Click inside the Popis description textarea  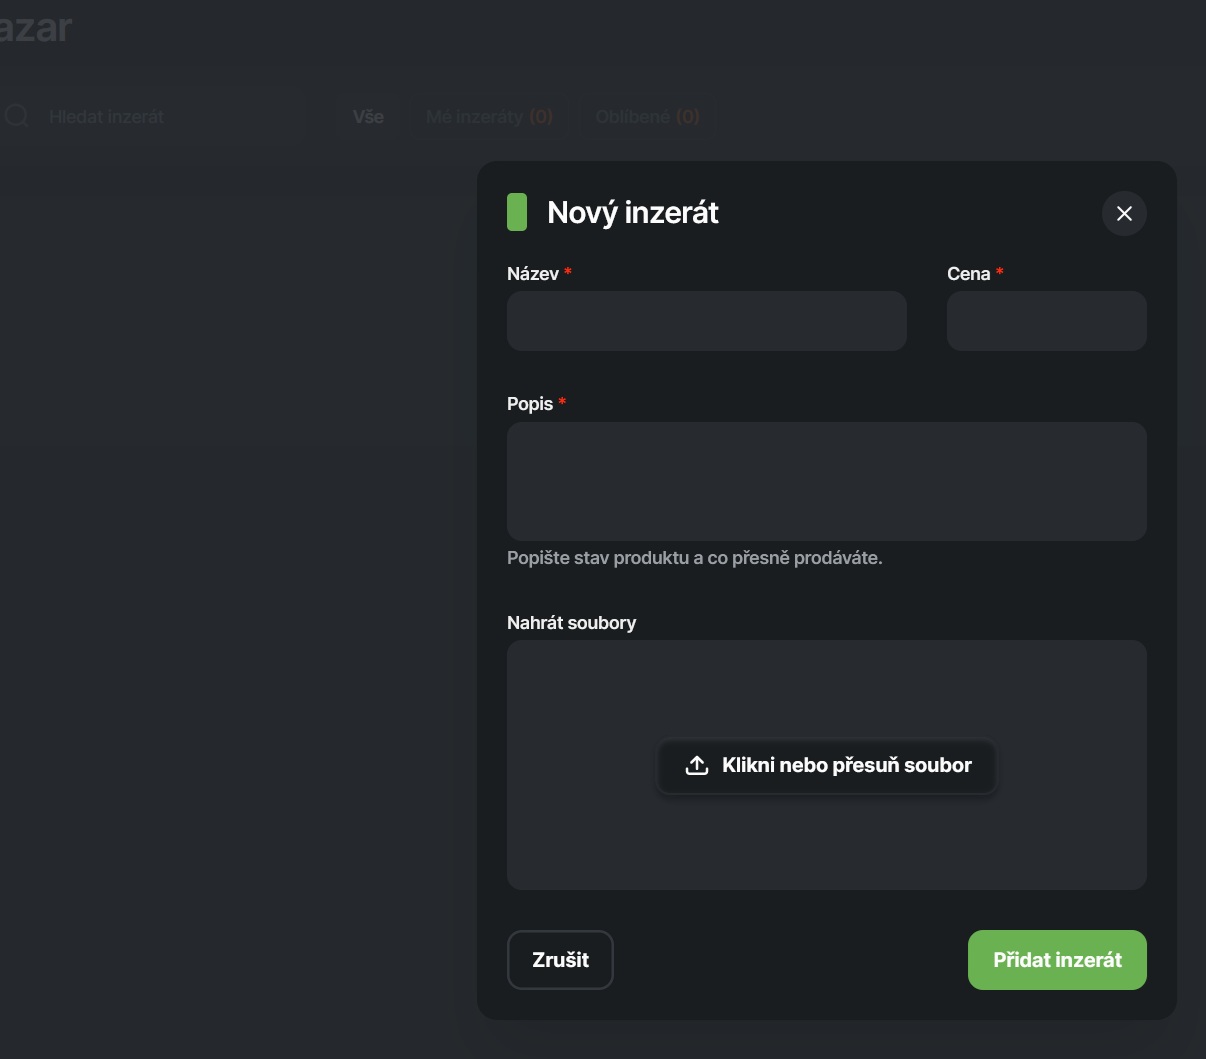826,481
